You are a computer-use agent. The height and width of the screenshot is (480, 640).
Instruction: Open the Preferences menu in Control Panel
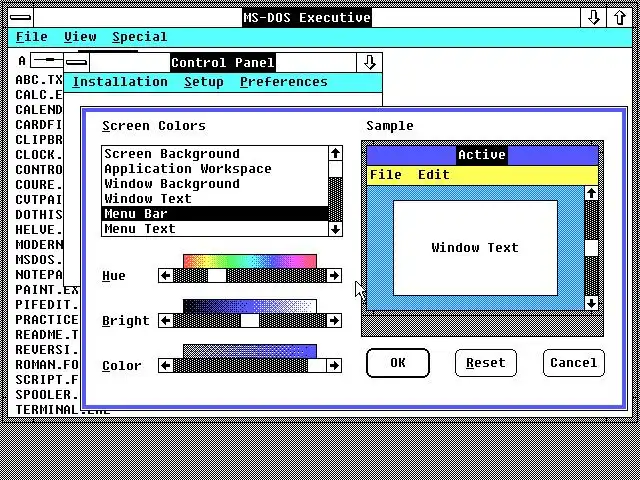(284, 82)
